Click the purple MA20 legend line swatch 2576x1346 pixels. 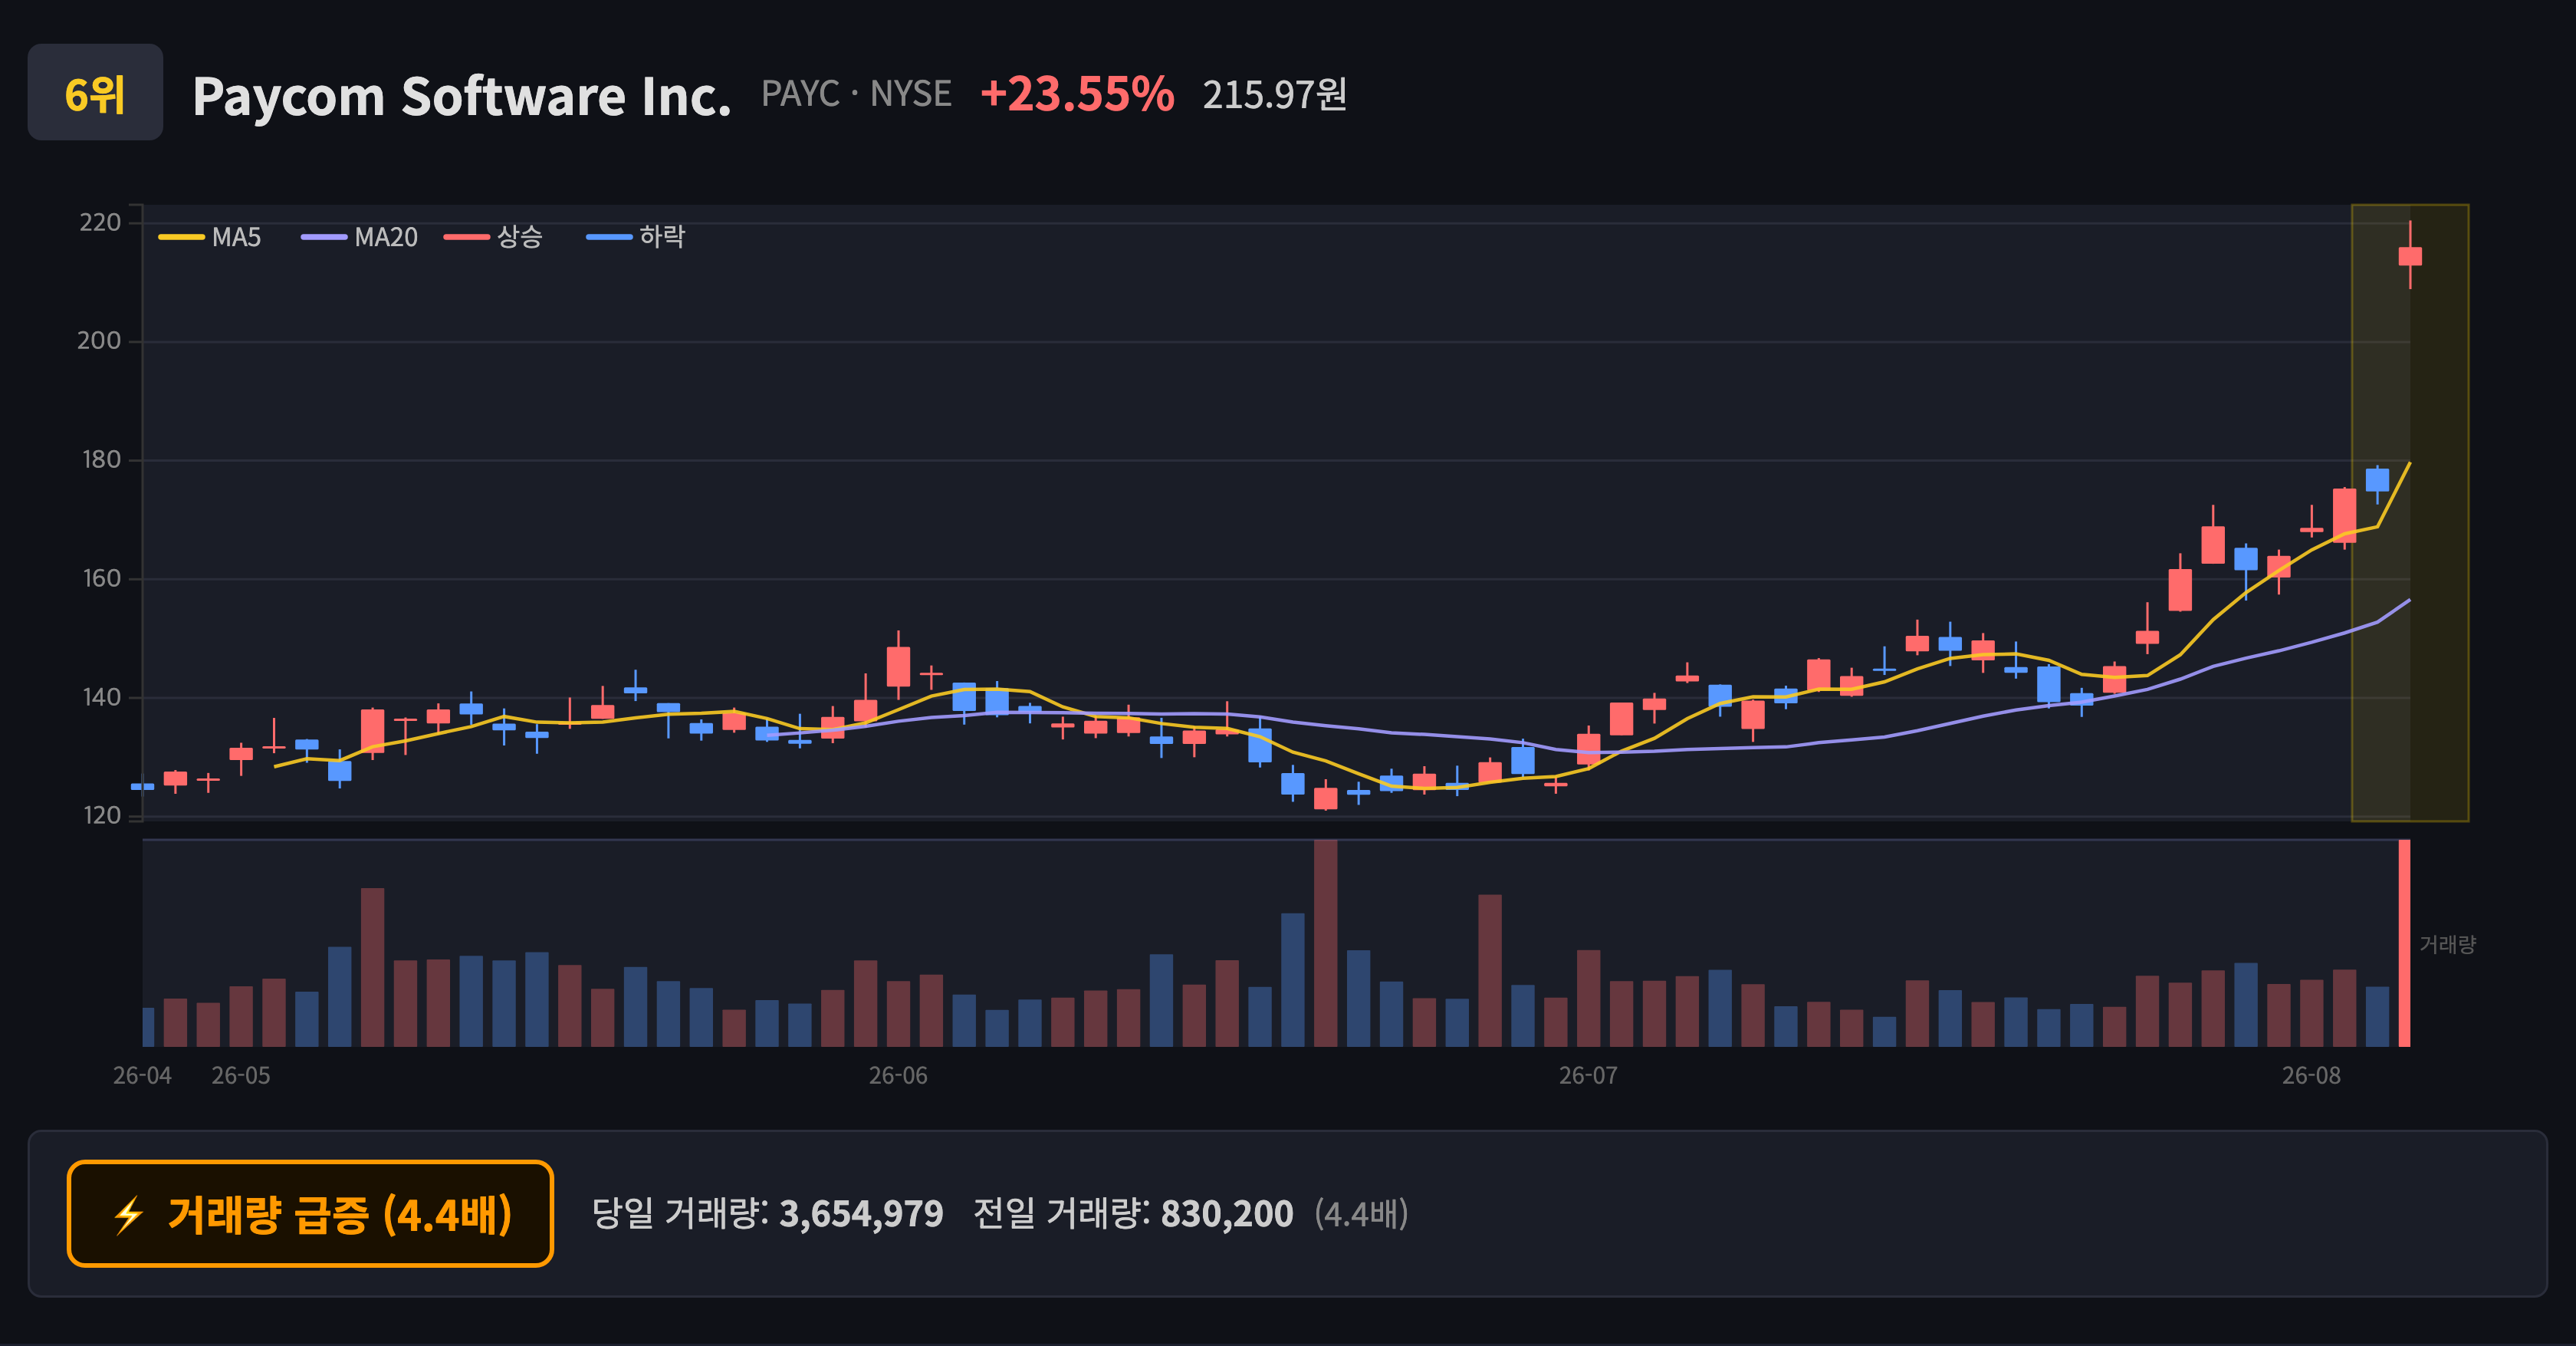tap(324, 237)
